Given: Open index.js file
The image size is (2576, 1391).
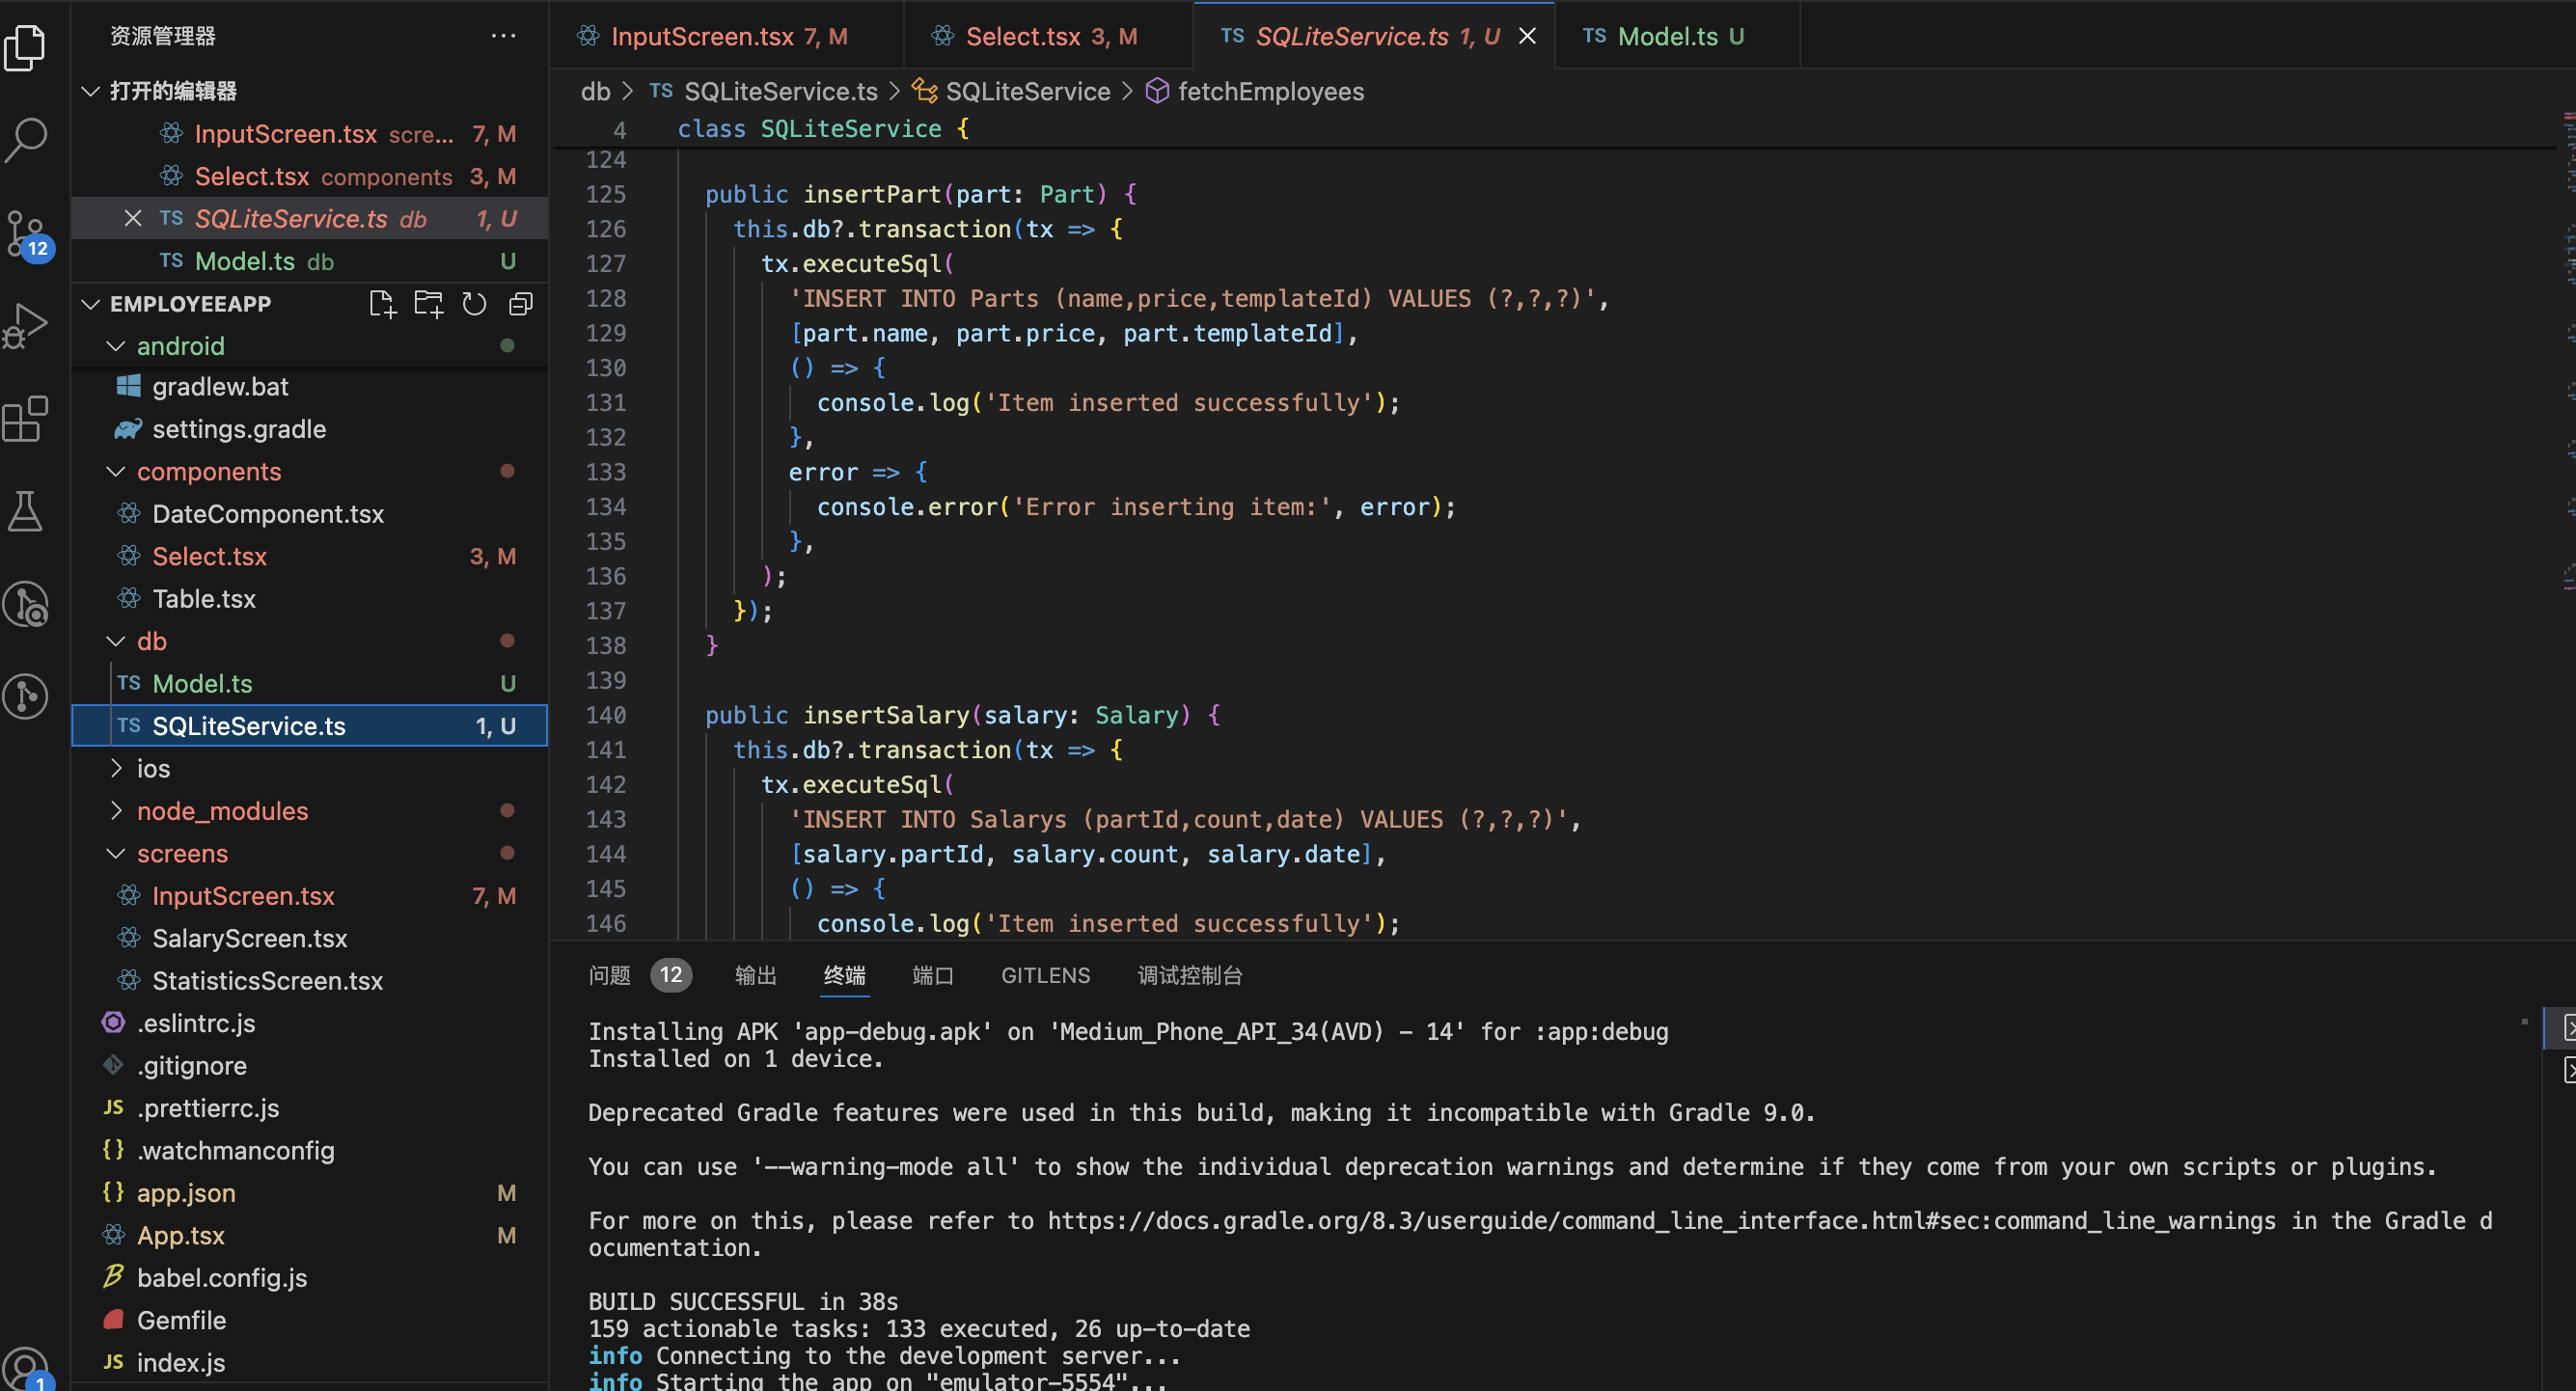Looking at the screenshot, I should tap(310, 1363).
